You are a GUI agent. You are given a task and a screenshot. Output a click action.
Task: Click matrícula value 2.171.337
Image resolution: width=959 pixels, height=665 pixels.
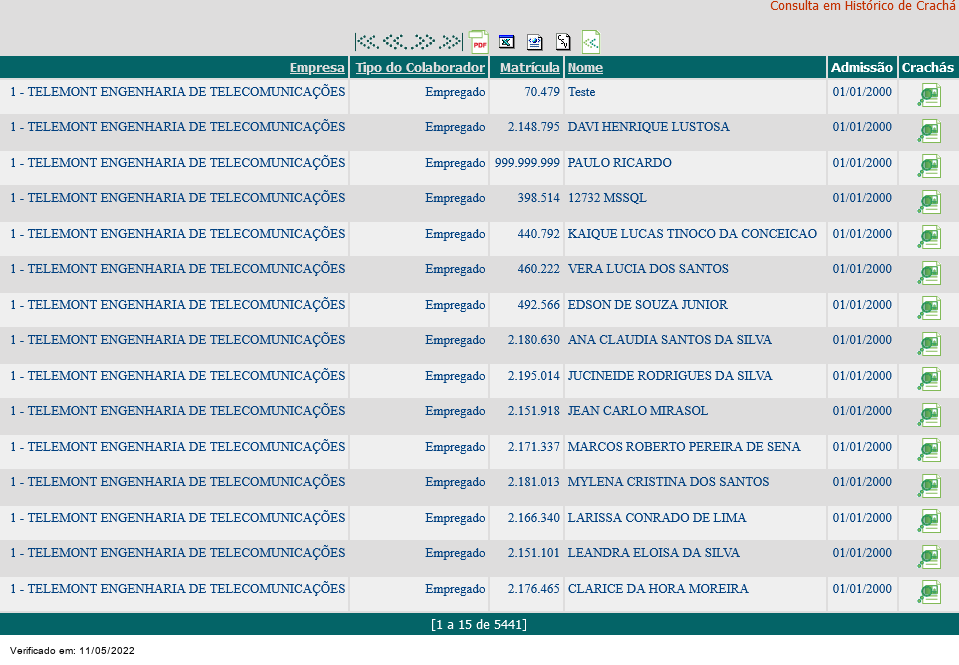[x=533, y=447]
